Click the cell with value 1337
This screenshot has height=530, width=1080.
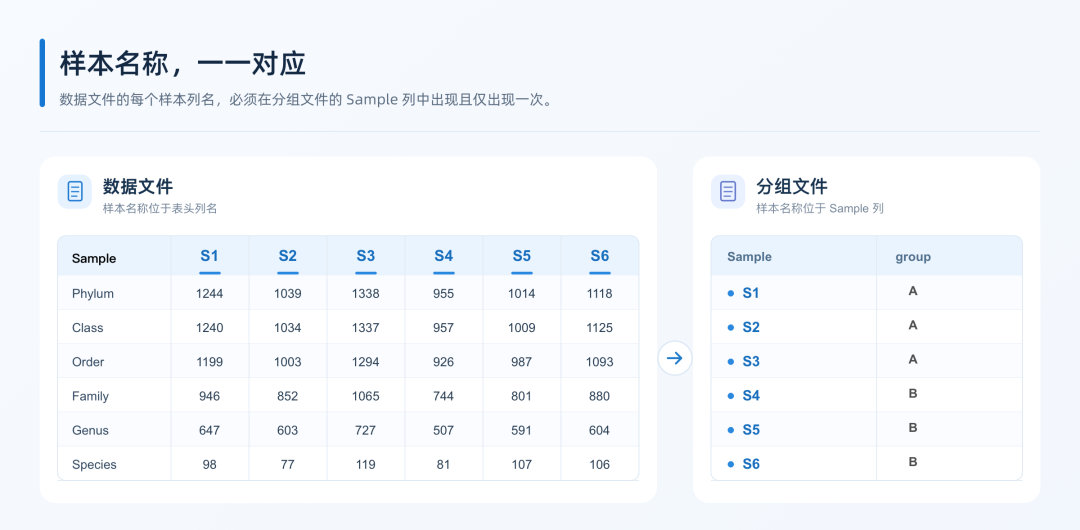366,328
